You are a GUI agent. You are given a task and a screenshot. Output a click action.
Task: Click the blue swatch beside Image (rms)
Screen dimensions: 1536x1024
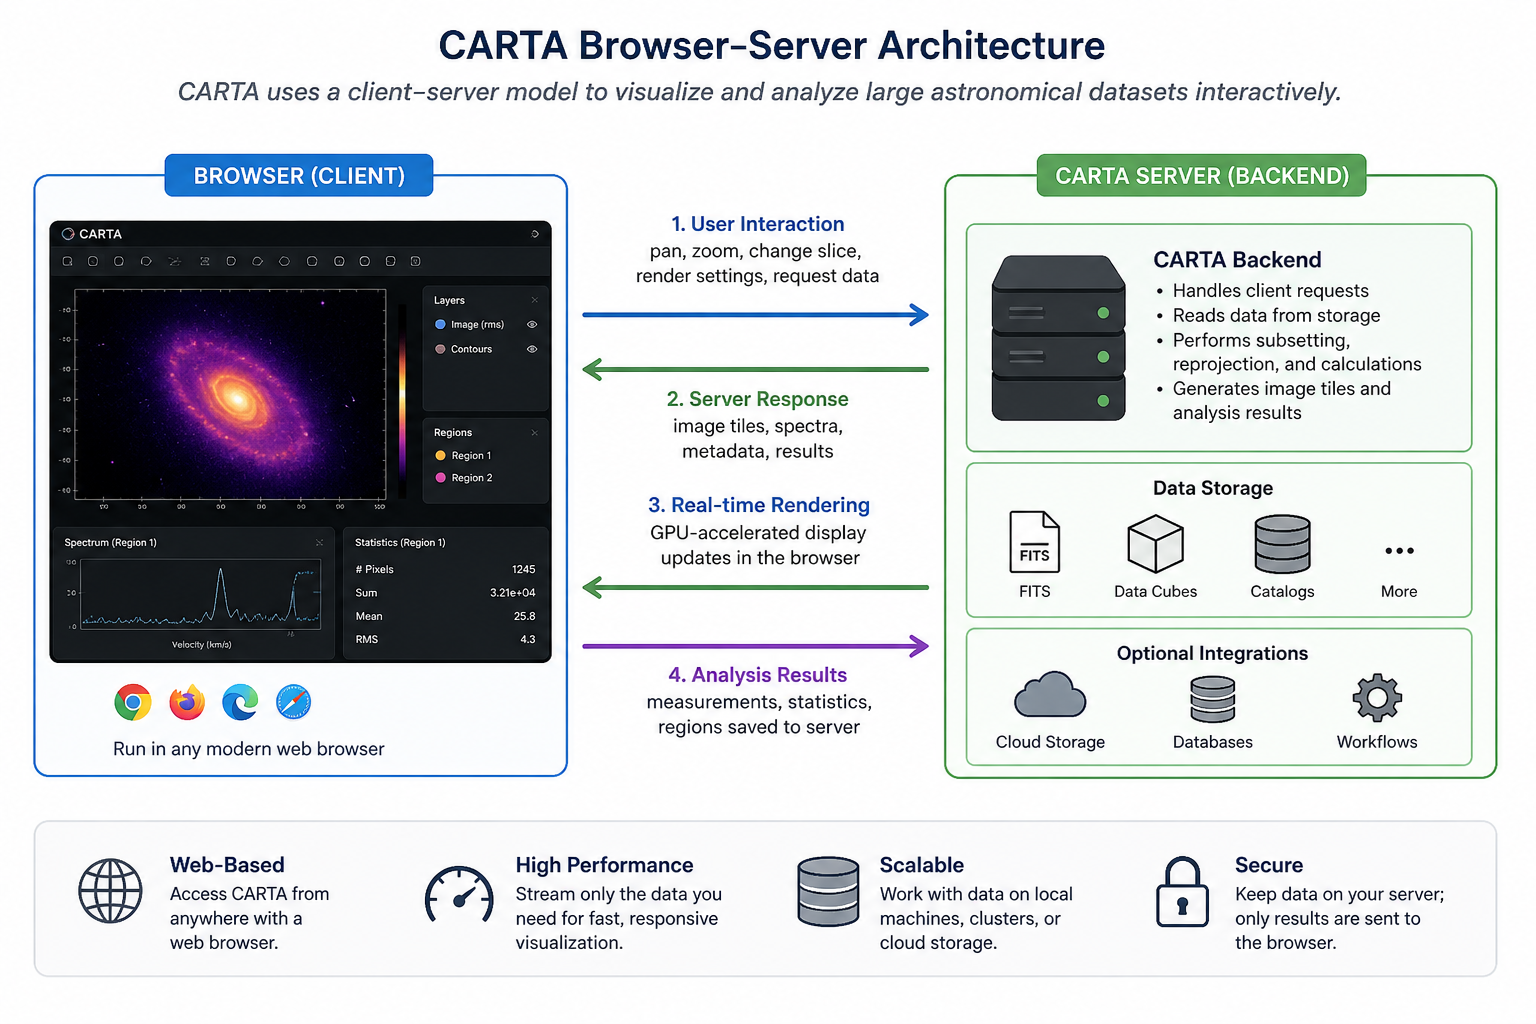[440, 325]
